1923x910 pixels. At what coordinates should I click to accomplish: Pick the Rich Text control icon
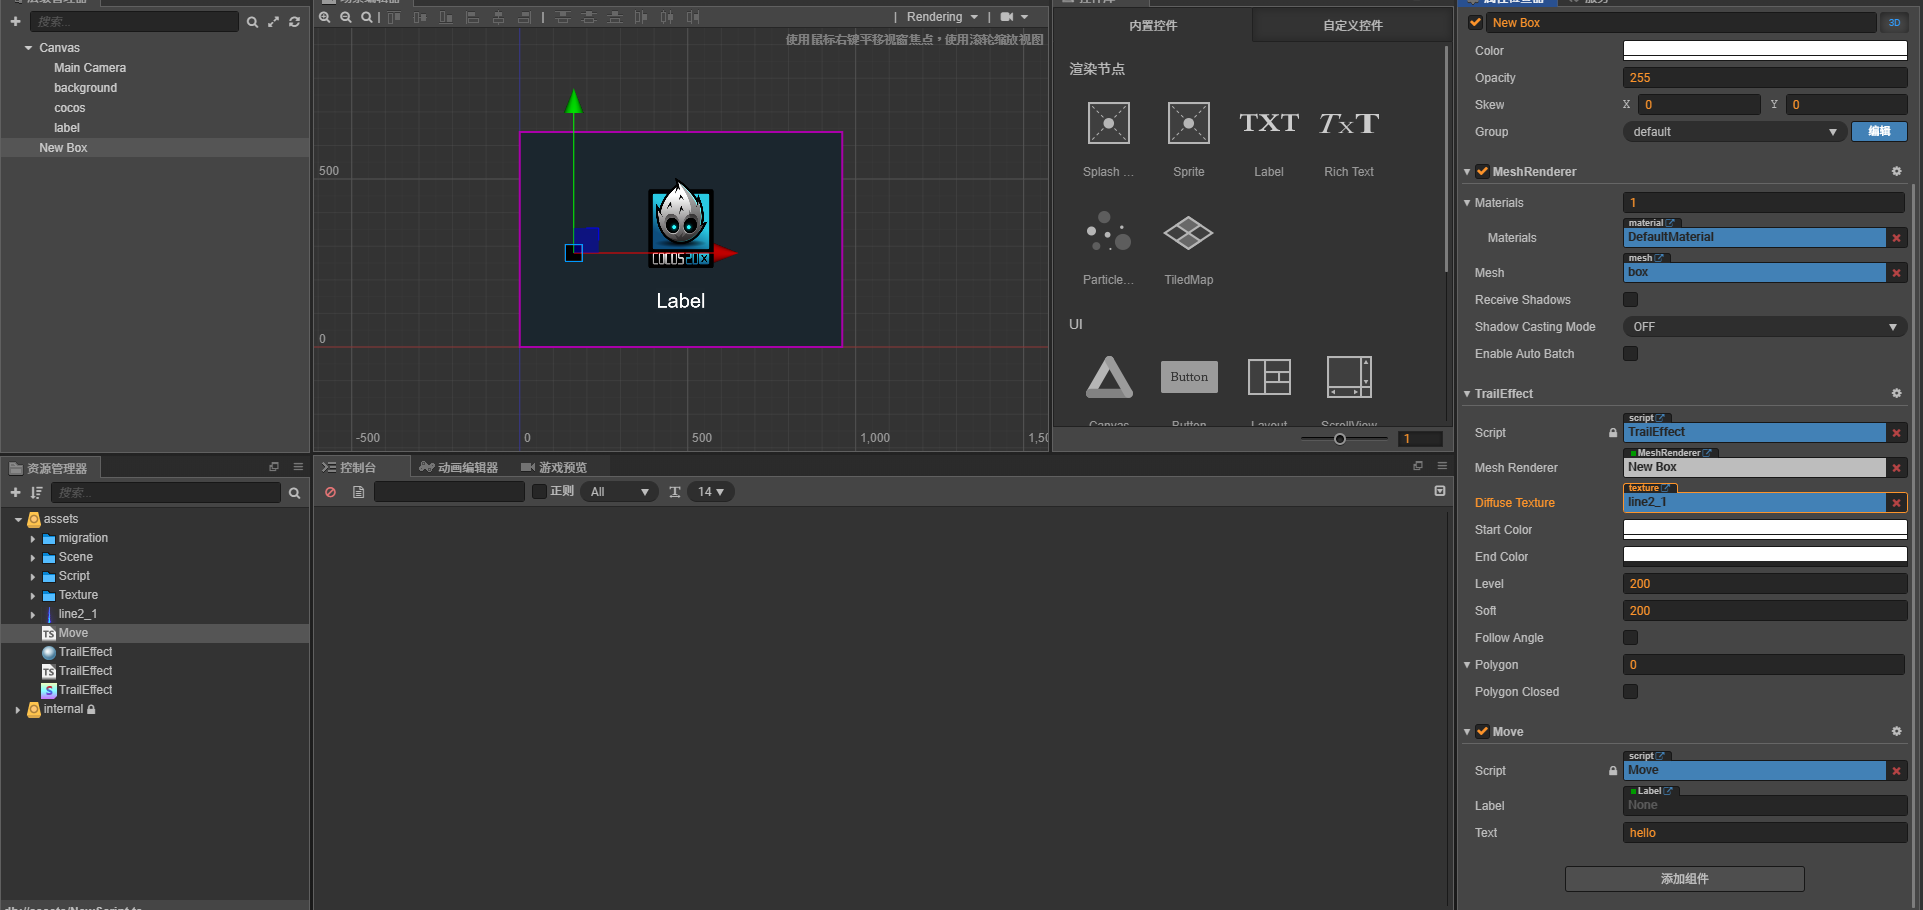tap(1349, 123)
